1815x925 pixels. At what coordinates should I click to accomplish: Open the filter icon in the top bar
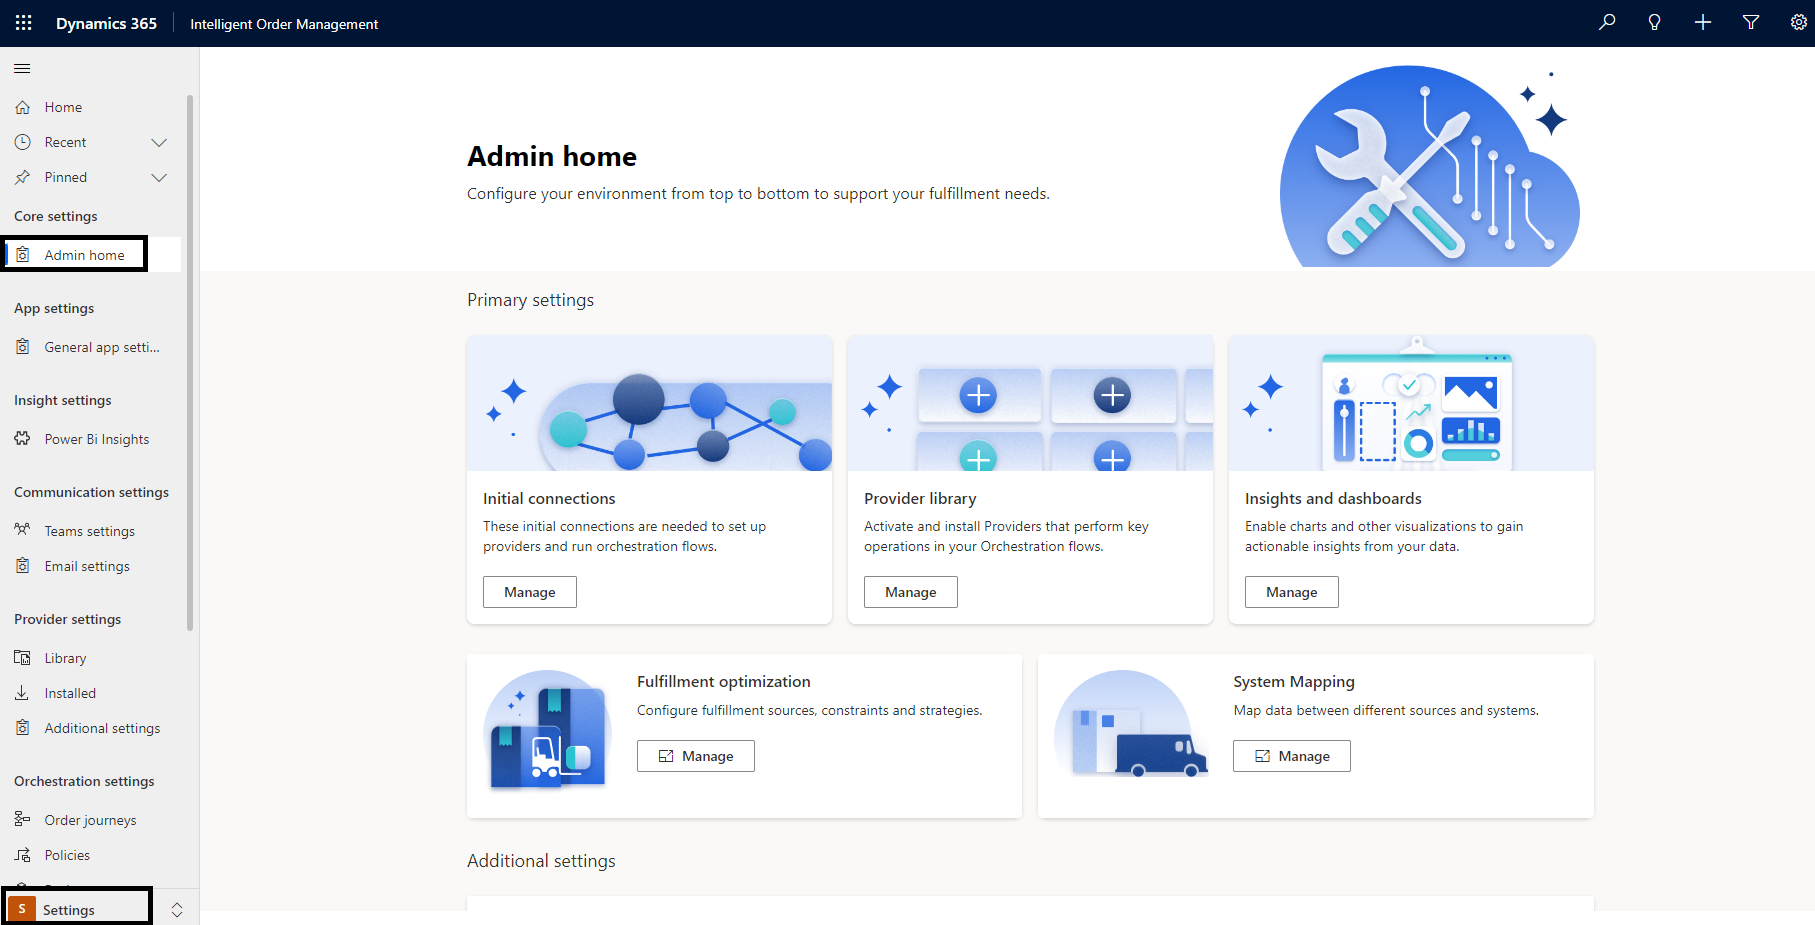click(x=1750, y=22)
